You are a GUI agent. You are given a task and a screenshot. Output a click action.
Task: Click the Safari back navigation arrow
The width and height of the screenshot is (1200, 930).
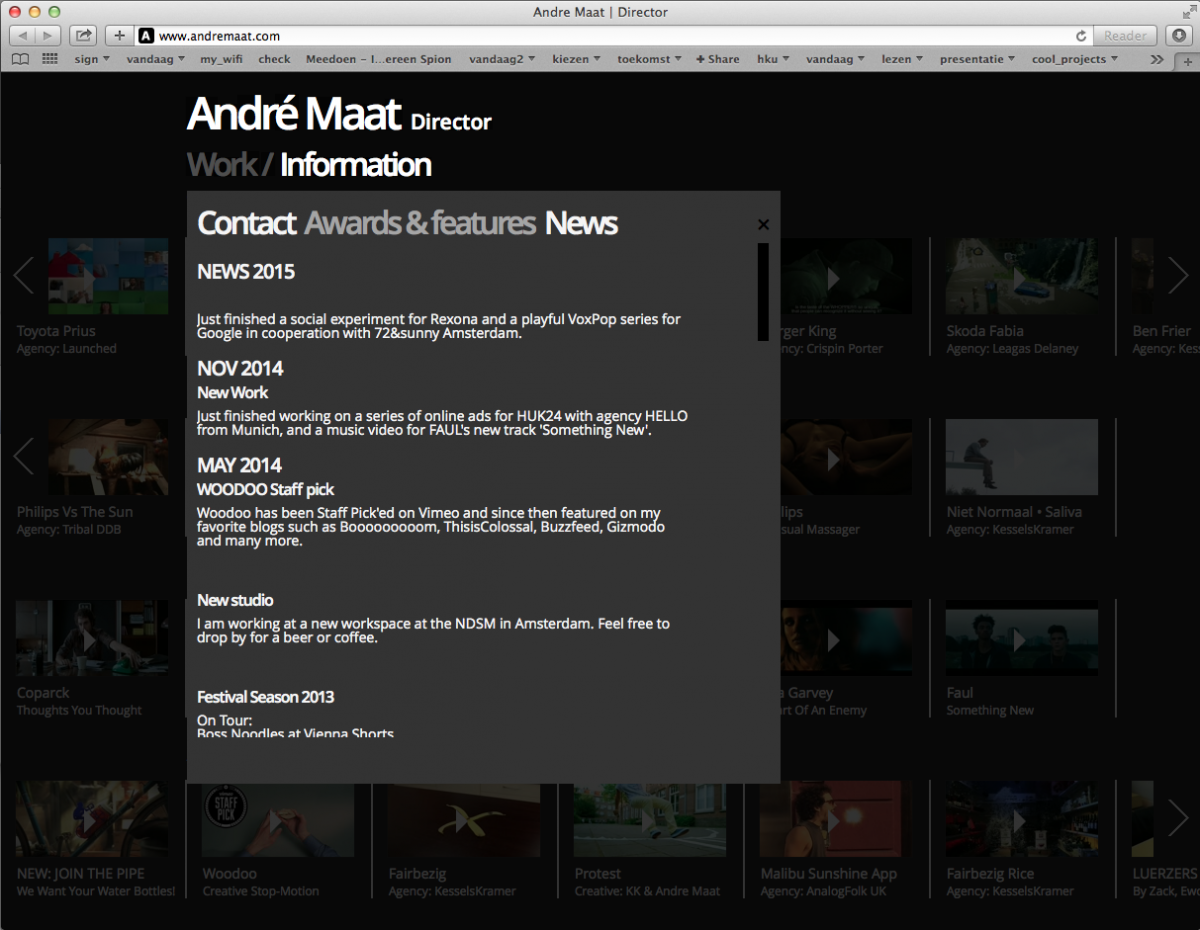22,36
